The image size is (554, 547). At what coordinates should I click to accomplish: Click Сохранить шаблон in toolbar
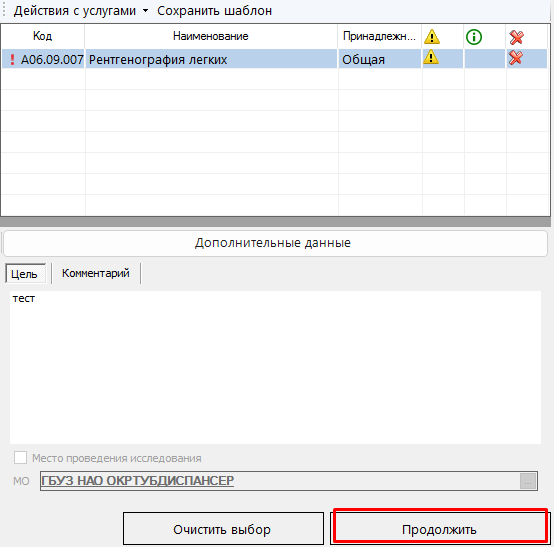(214, 11)
